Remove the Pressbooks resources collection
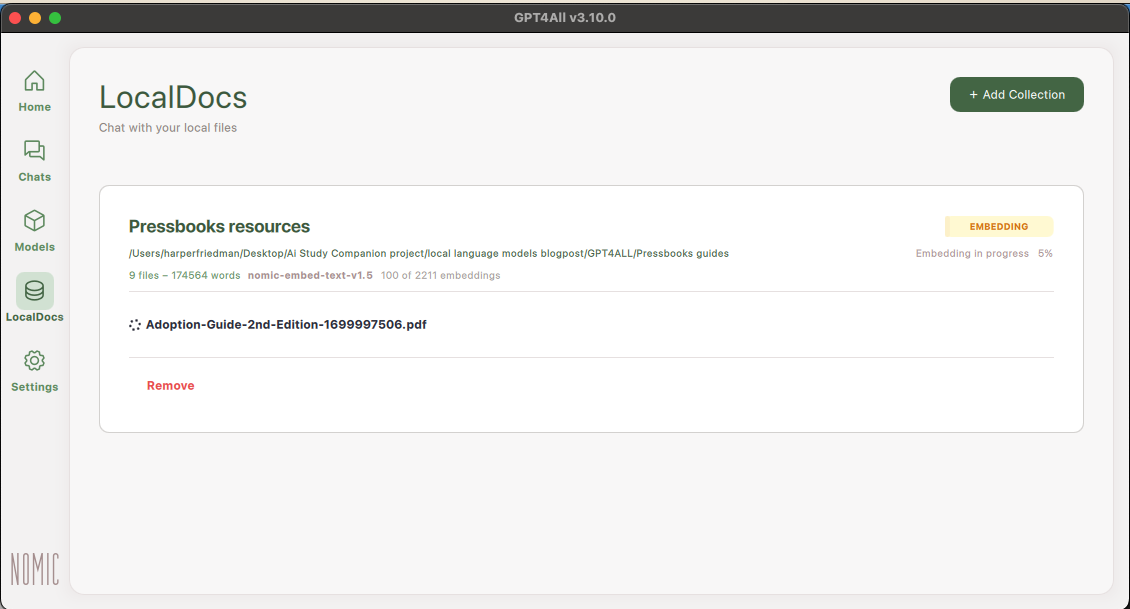The height and width of the screenshot is (609, 1130). click(170, 386)
